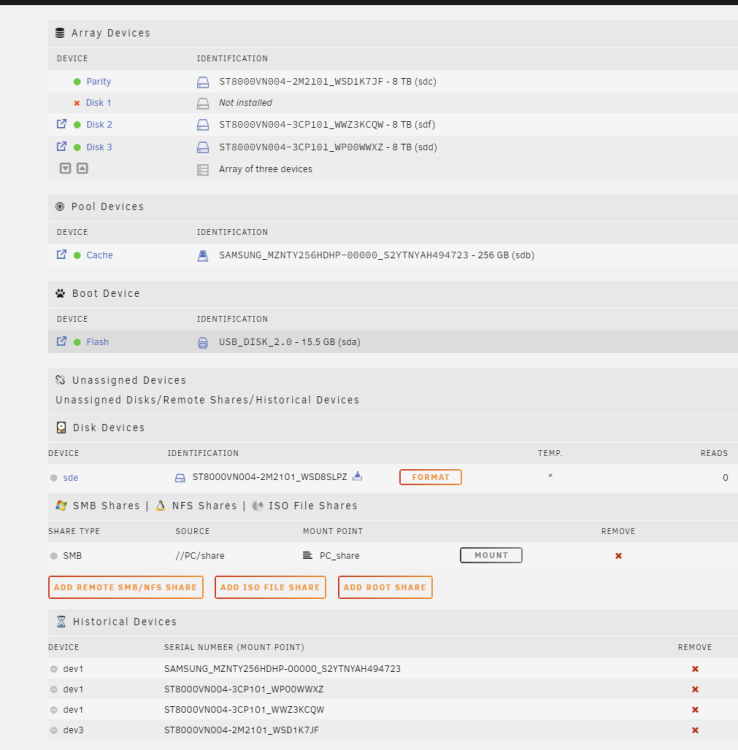Add a remote SMB/NFS share
The image size is (738, 750).
(x=126, y=587)
